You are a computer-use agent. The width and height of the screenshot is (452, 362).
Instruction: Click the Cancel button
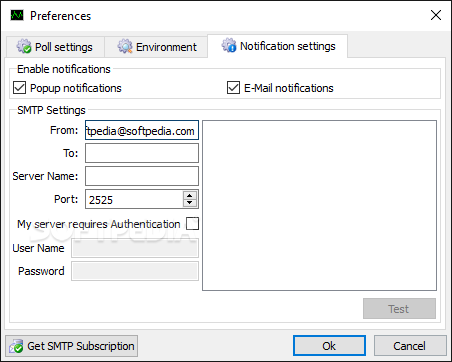(x=410, y=346)
